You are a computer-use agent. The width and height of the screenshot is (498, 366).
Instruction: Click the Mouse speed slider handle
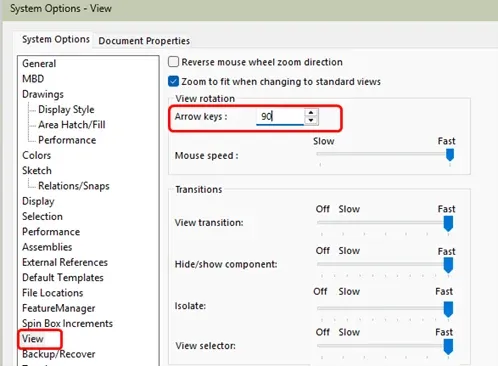[x=450, y=155]
